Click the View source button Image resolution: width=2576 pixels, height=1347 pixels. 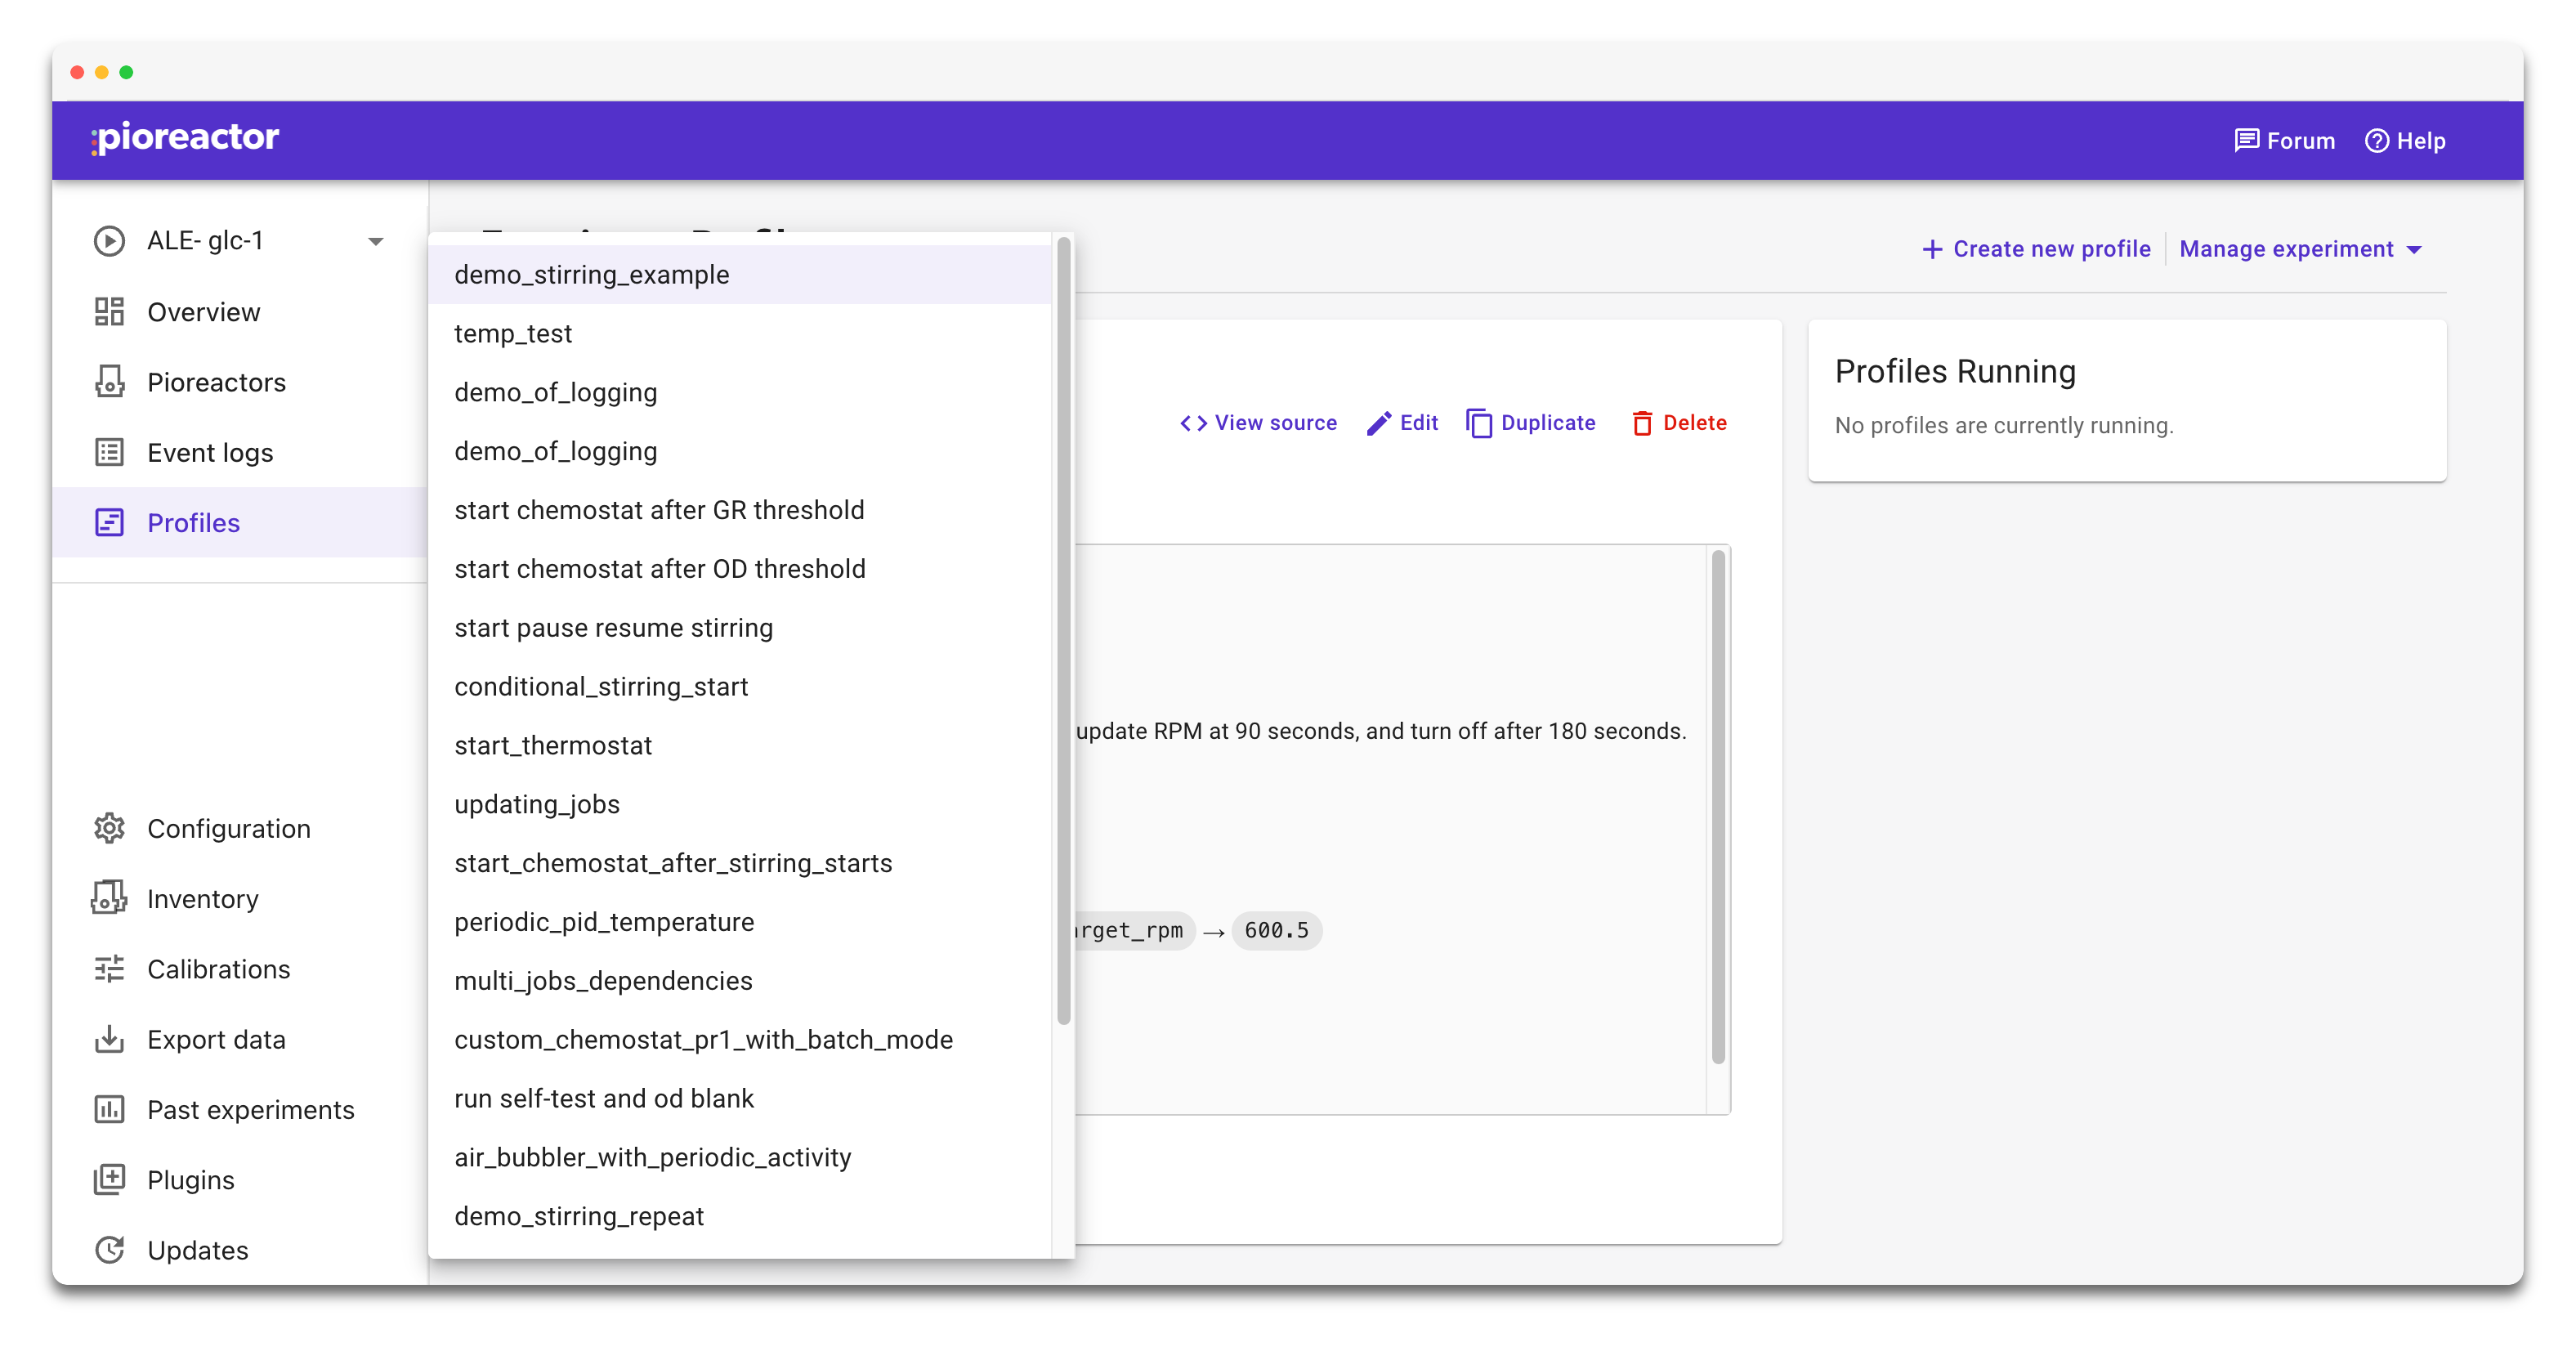click(1258, 423)
